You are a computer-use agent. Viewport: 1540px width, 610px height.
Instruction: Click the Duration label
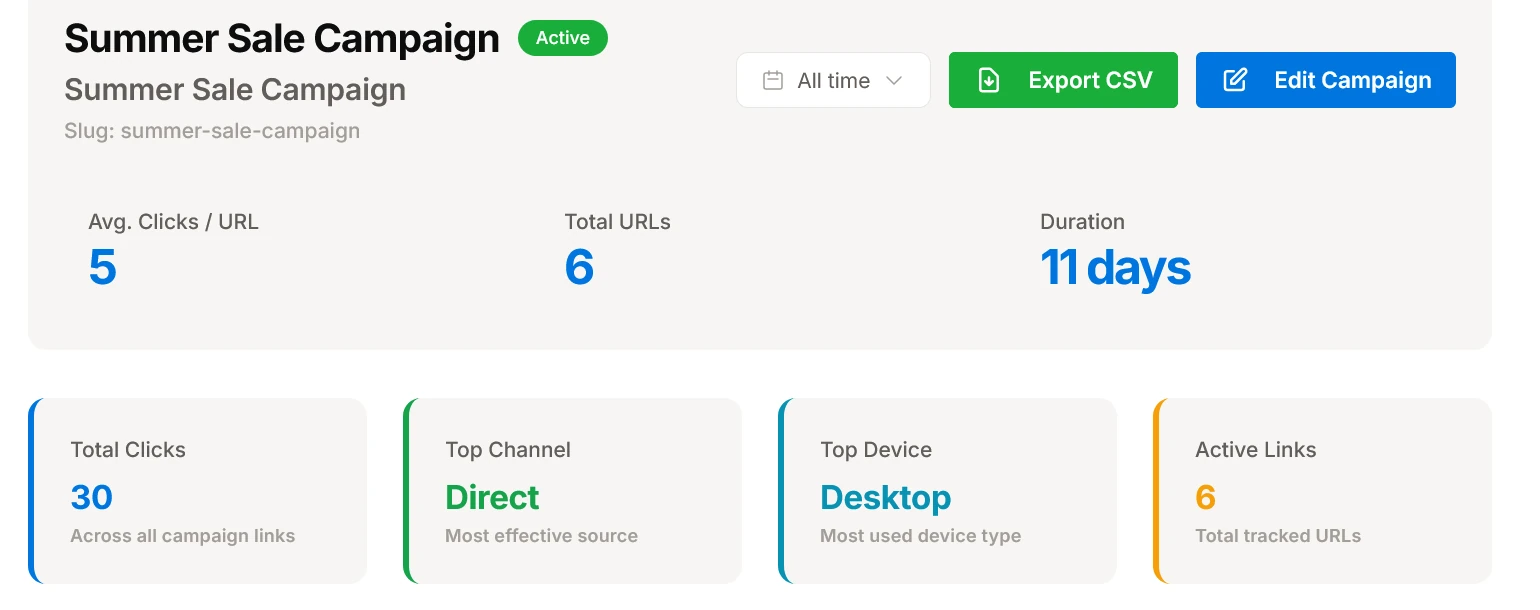click(1082, 222)
